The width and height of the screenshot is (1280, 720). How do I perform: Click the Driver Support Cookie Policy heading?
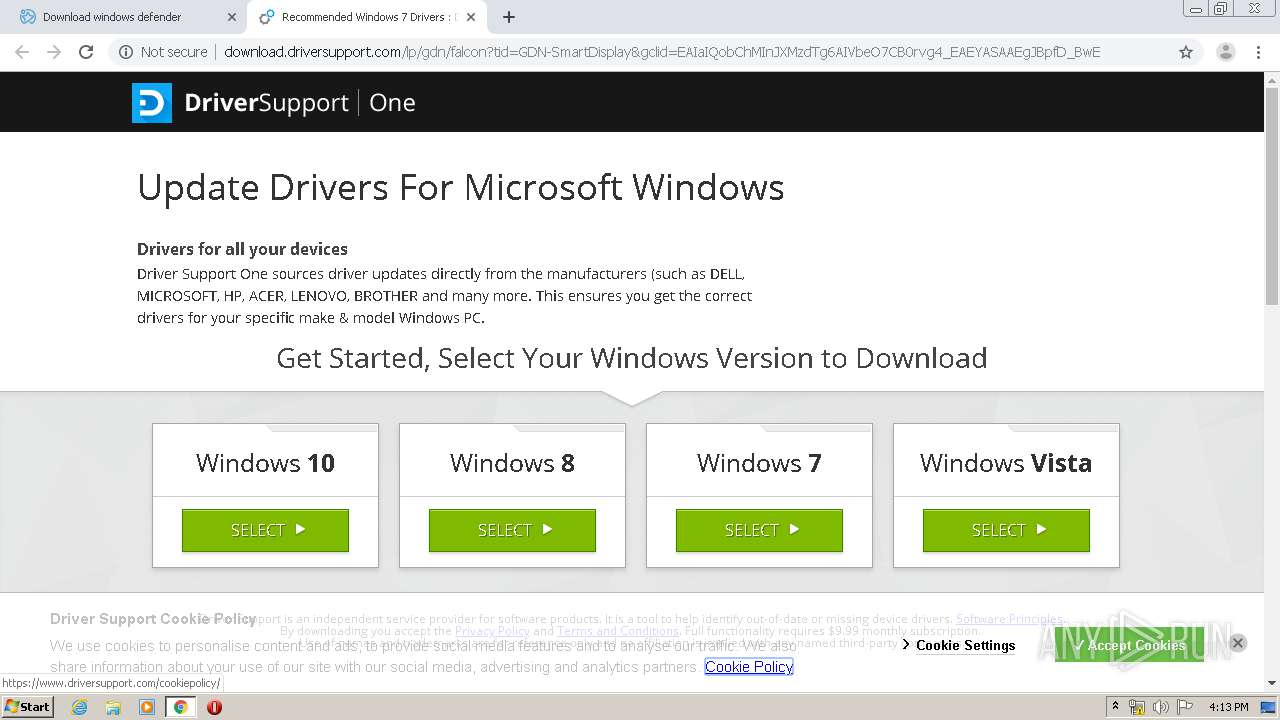(153, 619)
